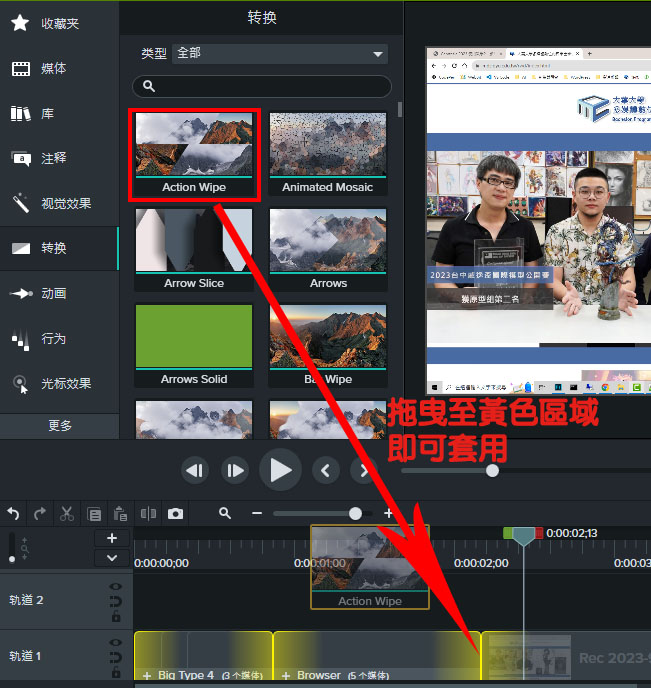Switch to the Animations (动画) tab
Image resolution: width=651 pixels, height=688 pixels.
point(53,293)
